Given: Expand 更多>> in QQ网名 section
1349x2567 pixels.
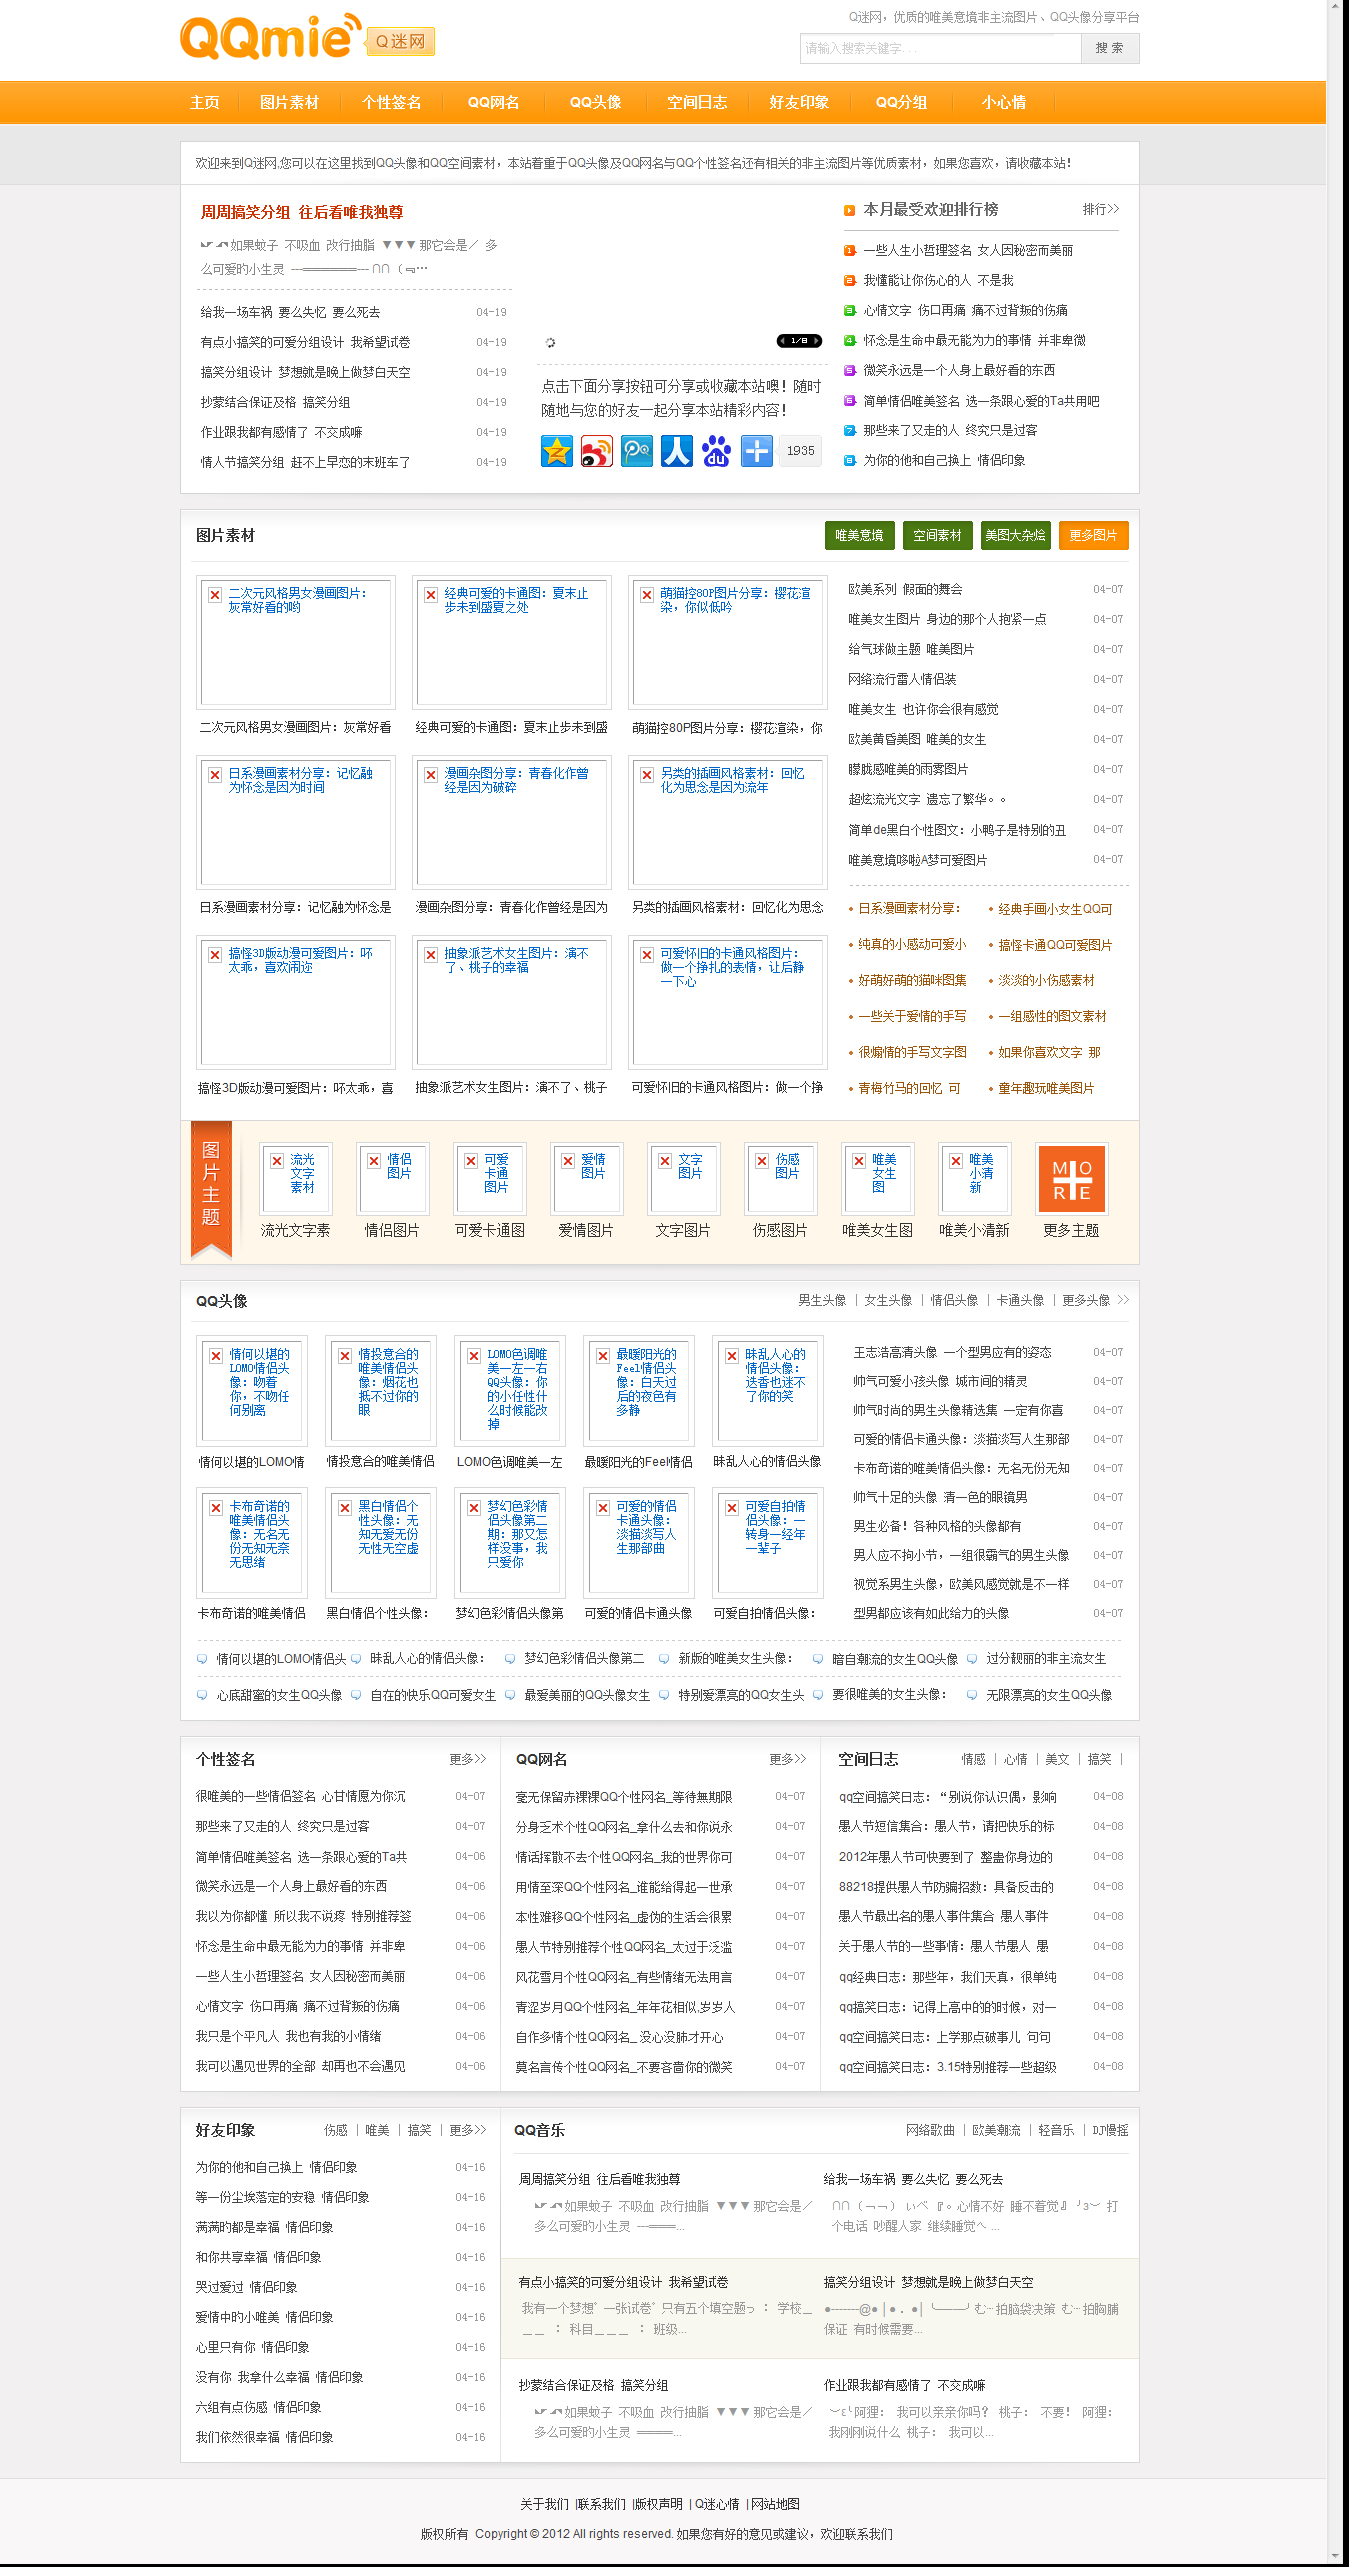Looking at the screenshot, I should (787, 1759).
